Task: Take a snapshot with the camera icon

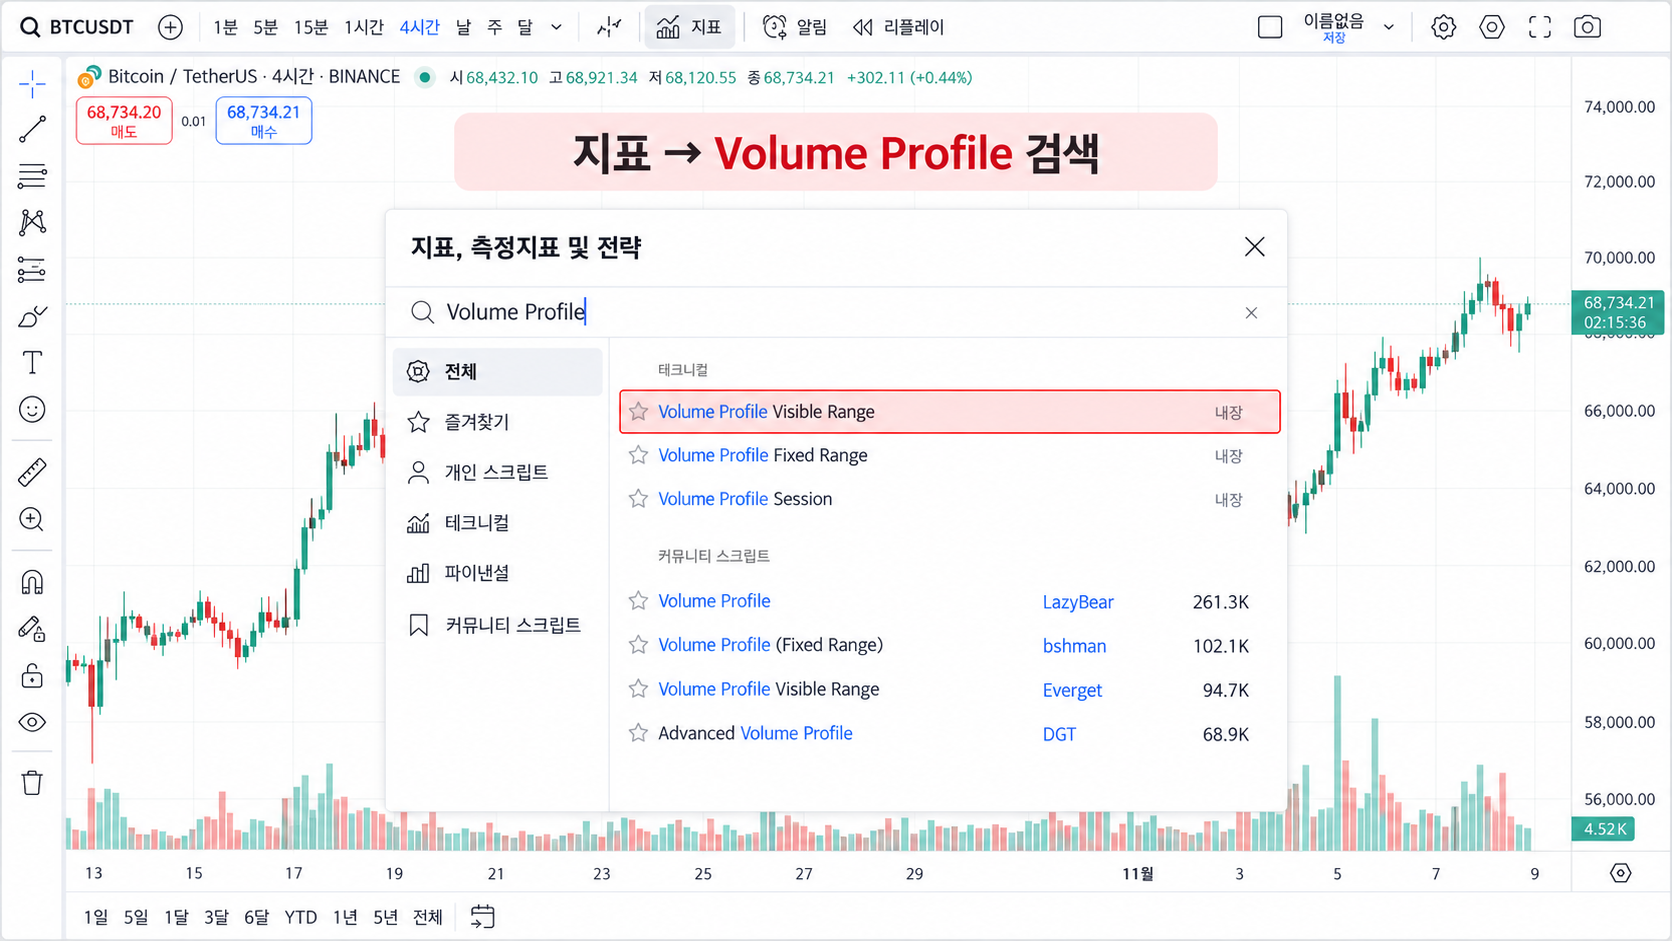Action: point(1587,27)
